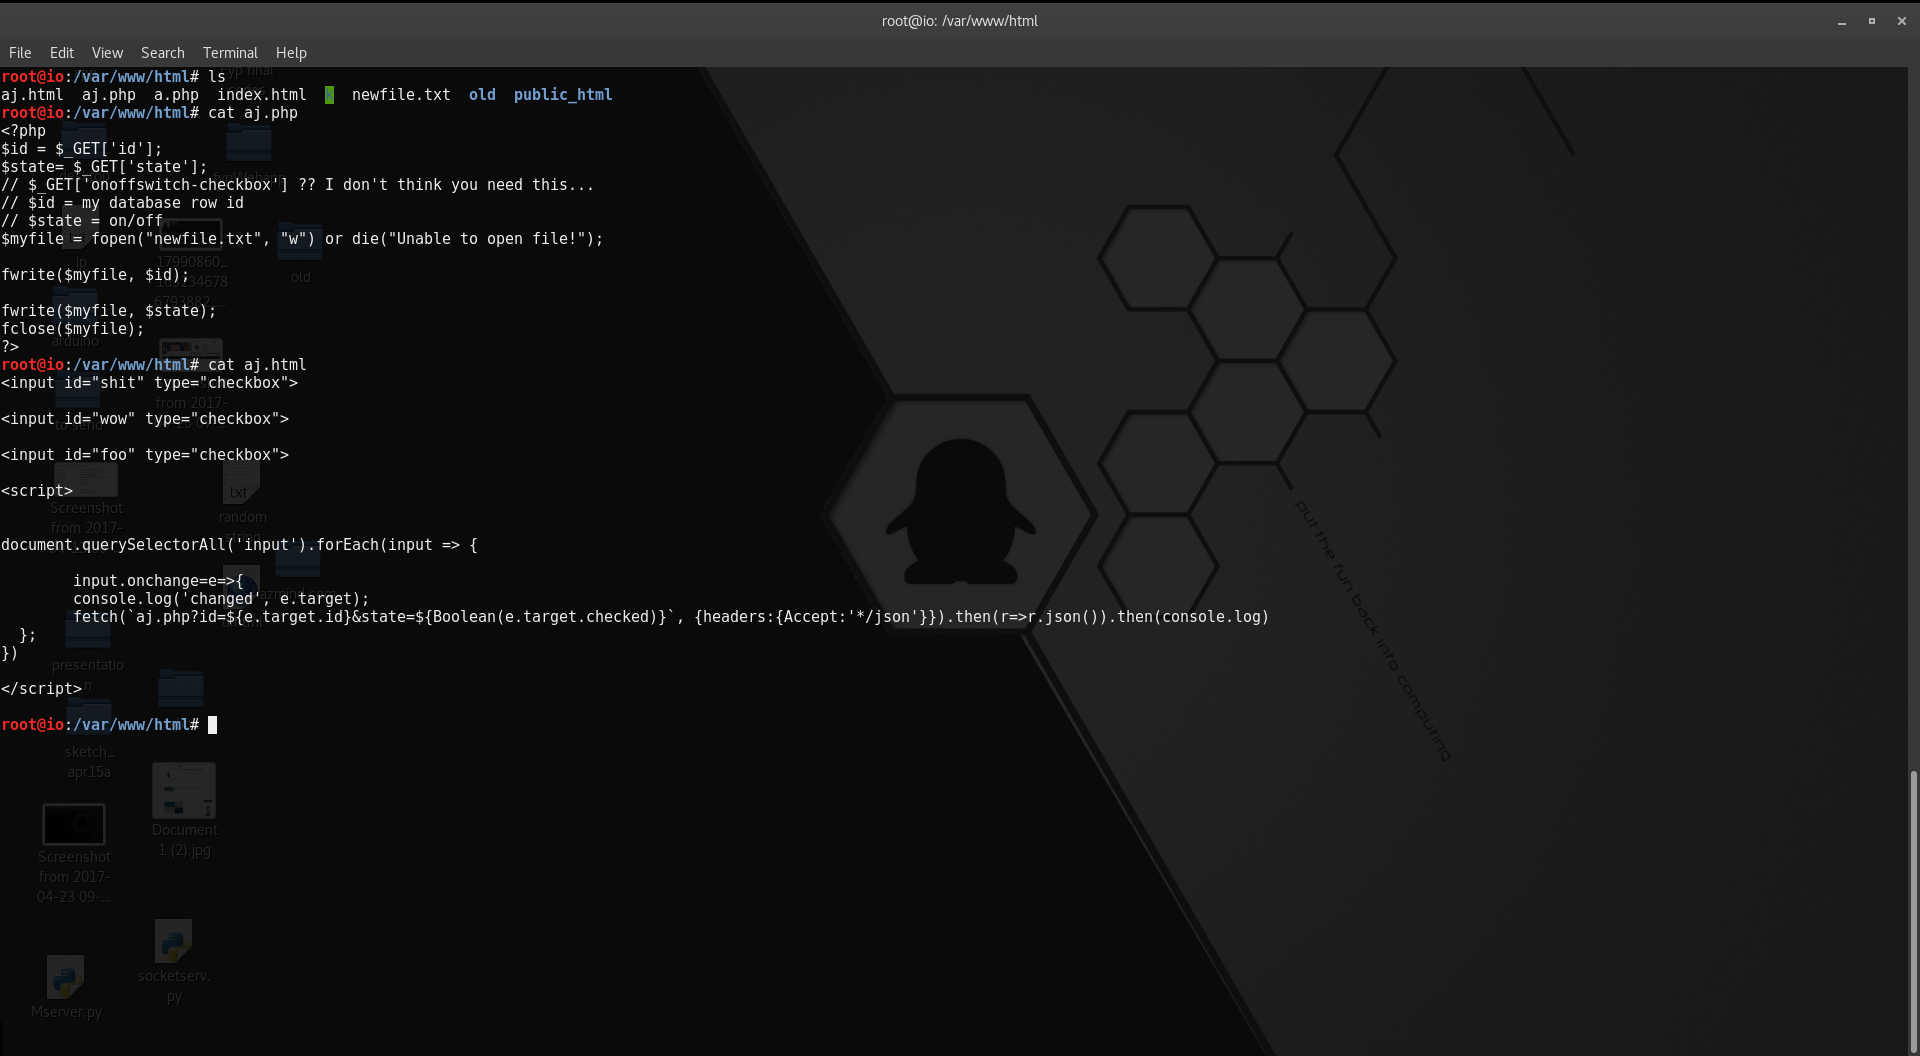Viewport: 1920px width, 1056px height.
Task: Open the Edit menu
Action: tap(62, 53)
